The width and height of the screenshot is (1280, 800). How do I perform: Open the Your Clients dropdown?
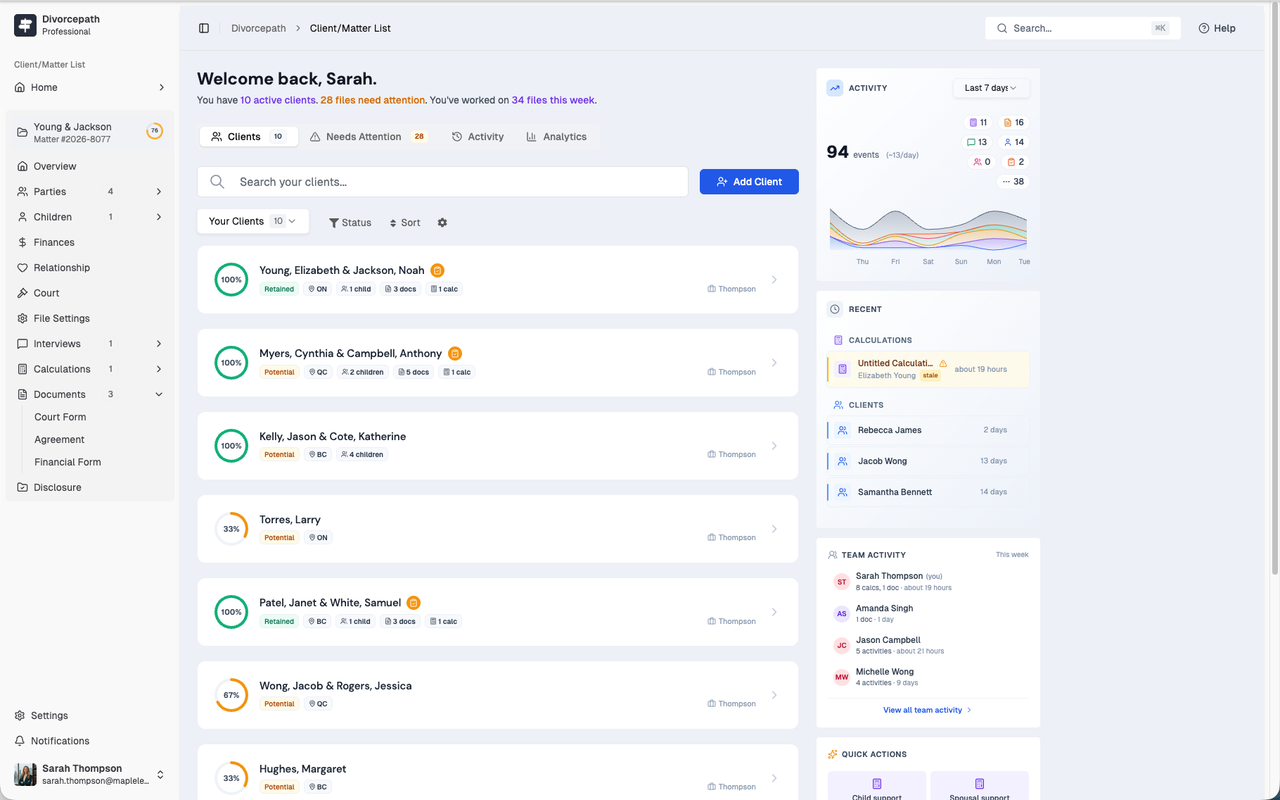(253, 221)
